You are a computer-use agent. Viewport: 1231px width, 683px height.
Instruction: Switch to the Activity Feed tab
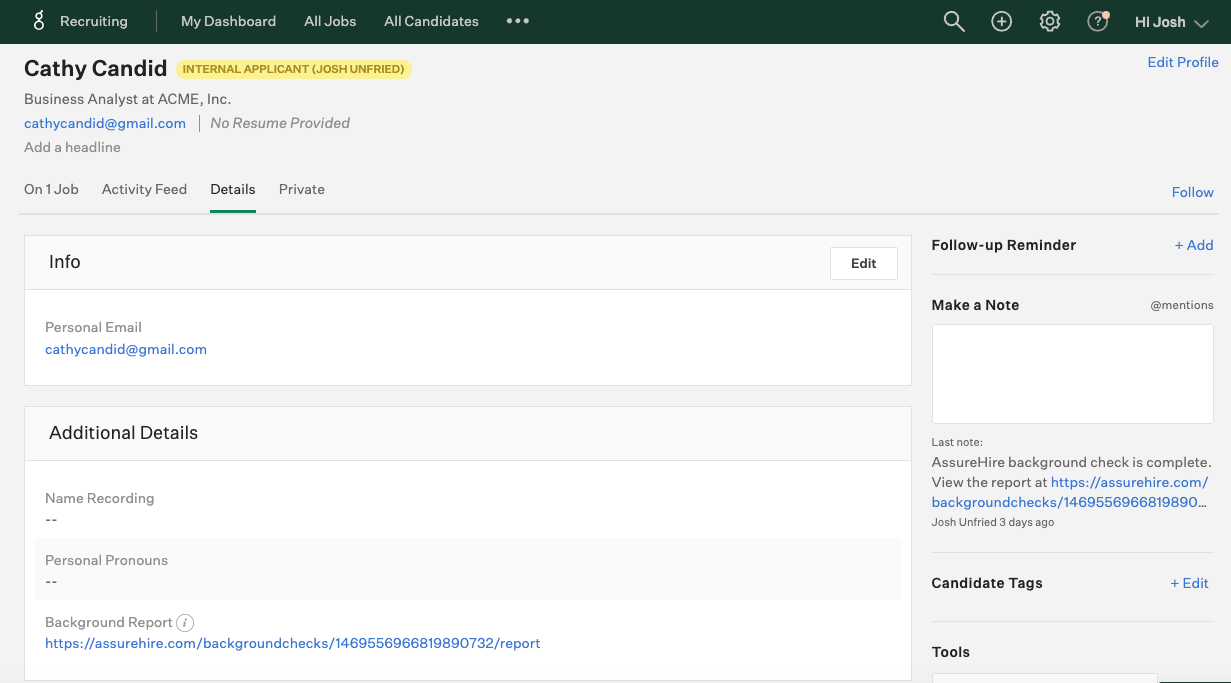[144, 189]
